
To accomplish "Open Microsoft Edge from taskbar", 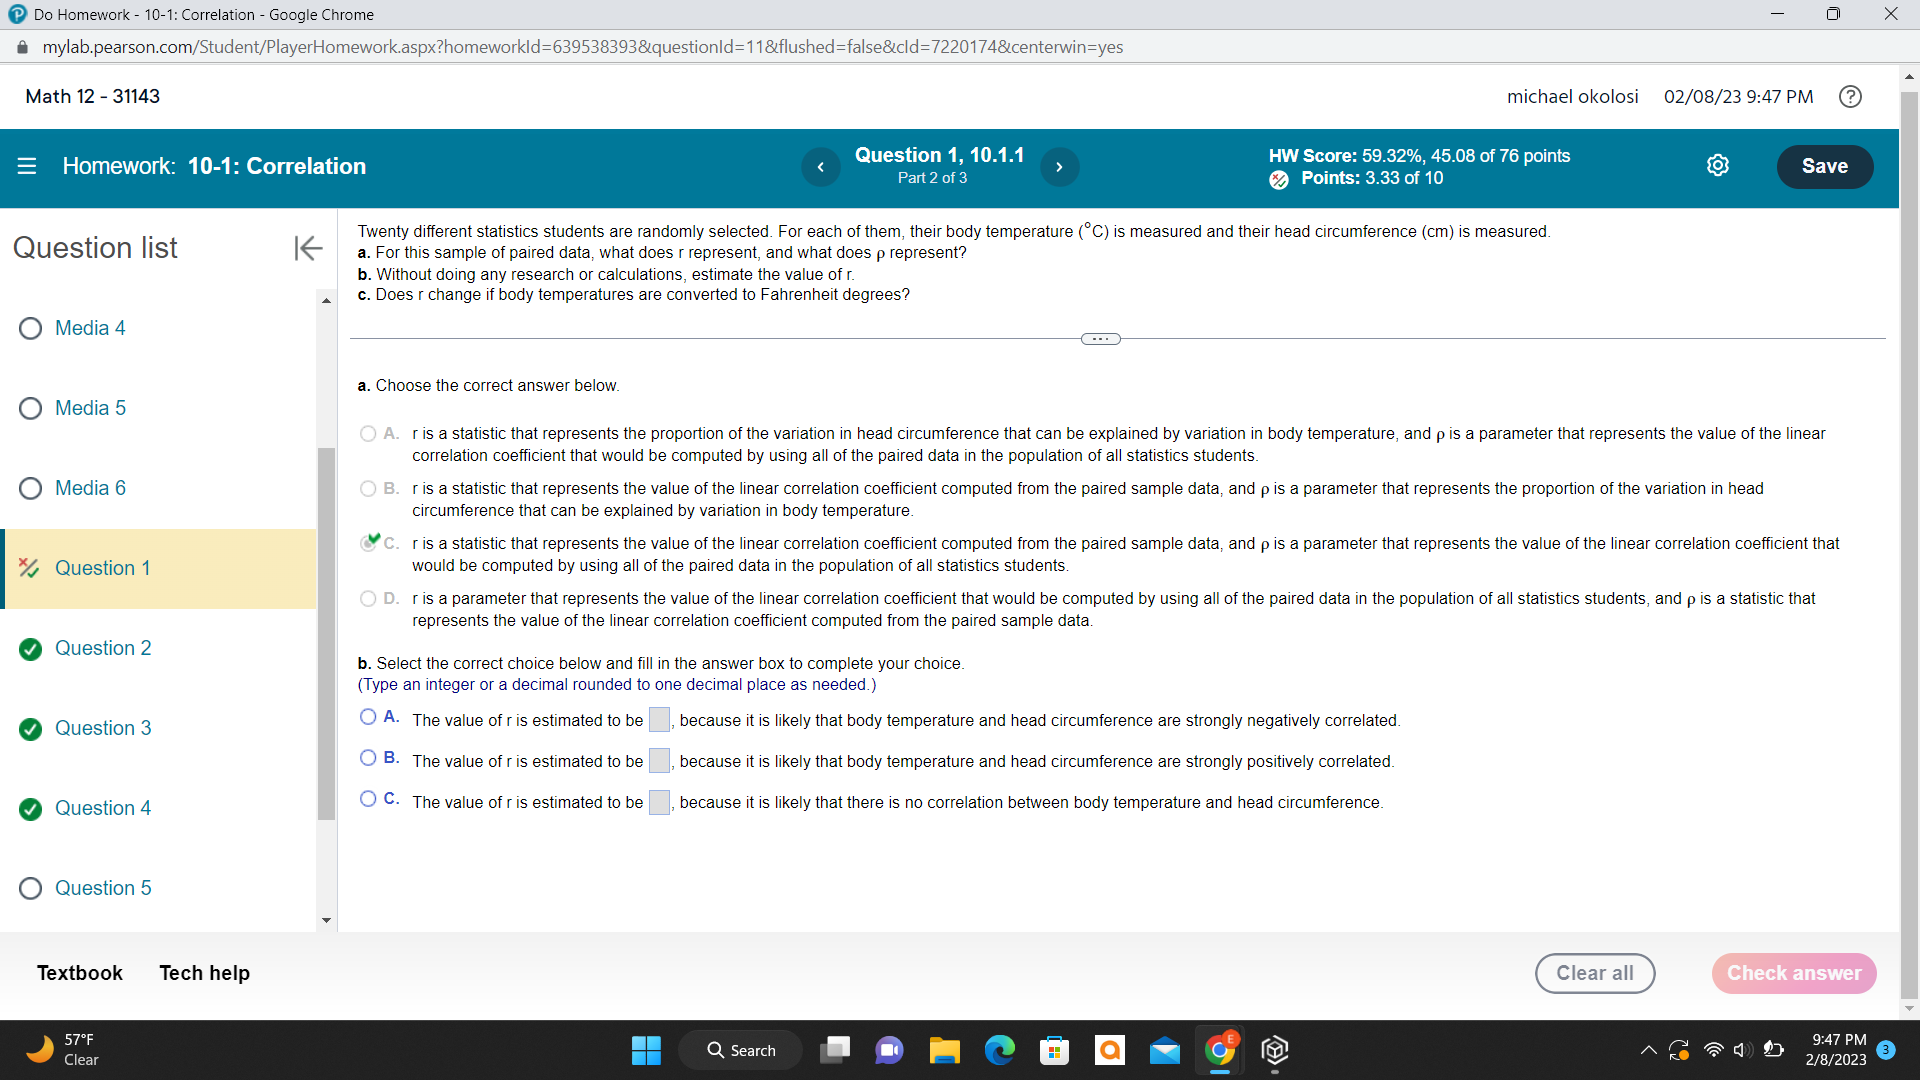I will click(999, 1050).
